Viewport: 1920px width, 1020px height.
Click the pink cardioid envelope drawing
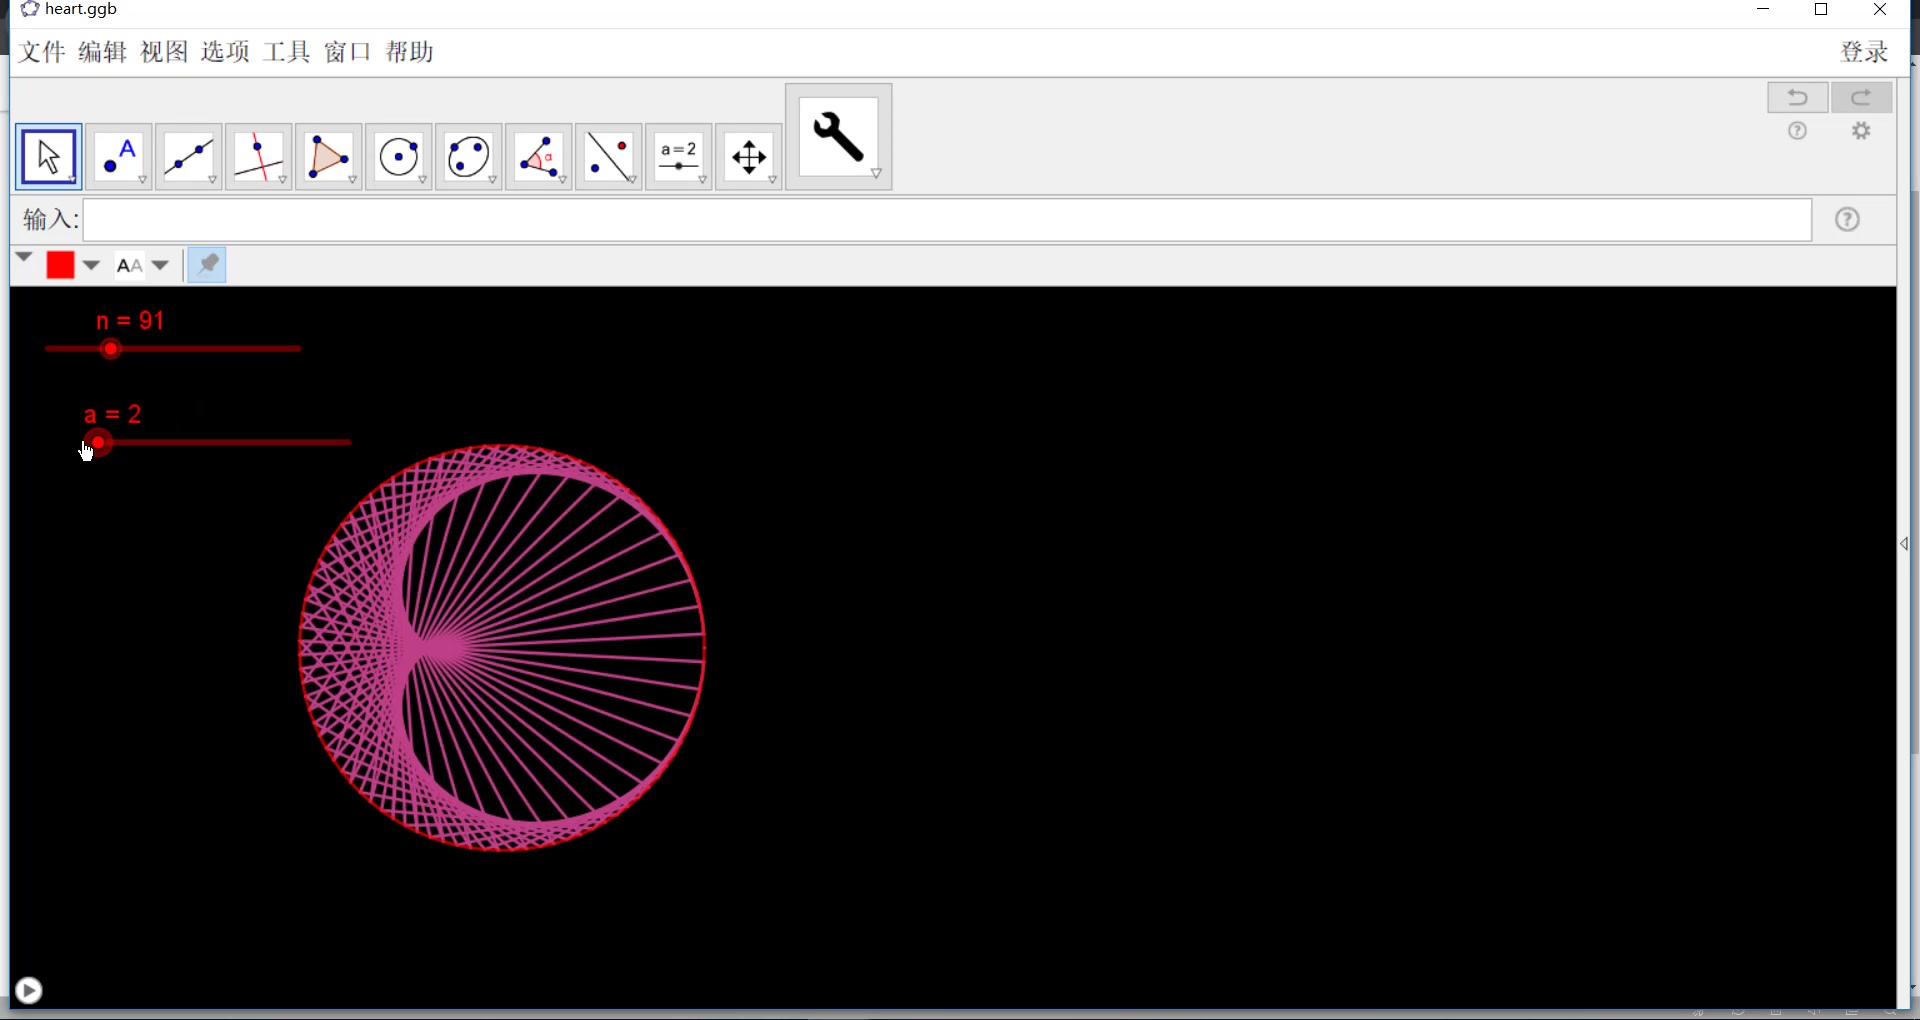502,648
